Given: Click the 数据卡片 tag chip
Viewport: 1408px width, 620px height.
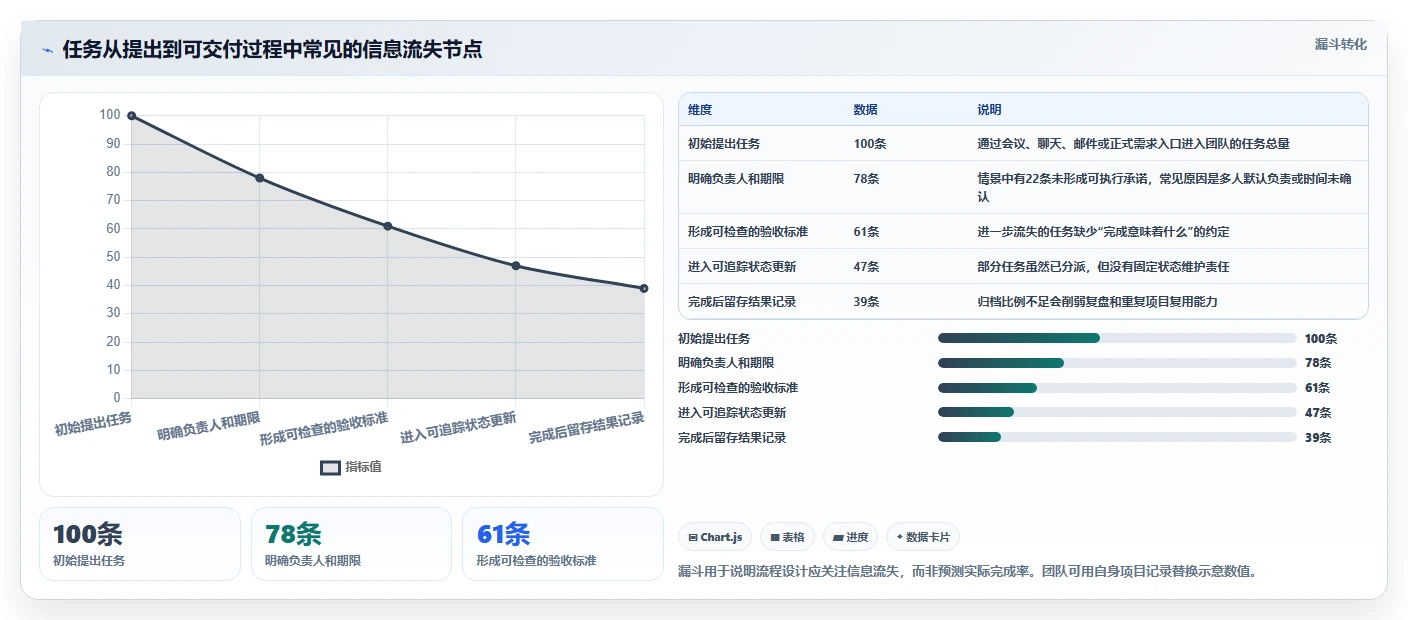Looking at the screenshot, I should point(923,537).
